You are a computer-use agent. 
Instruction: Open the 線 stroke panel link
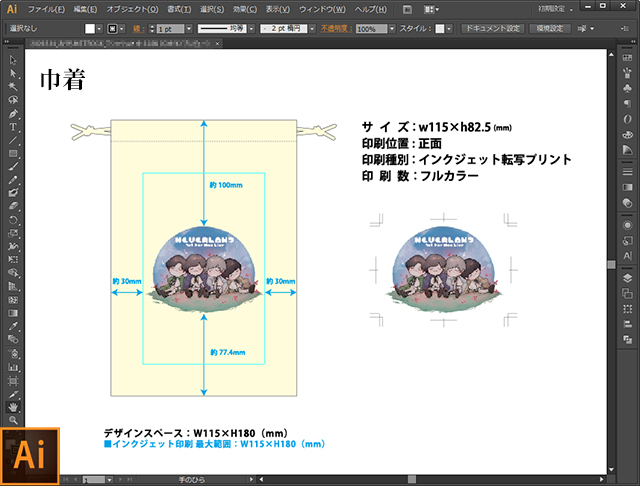coord(138,29)
